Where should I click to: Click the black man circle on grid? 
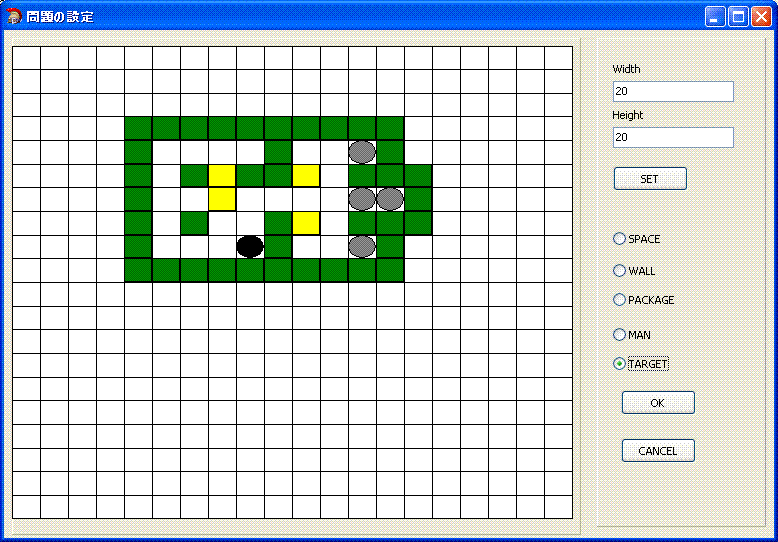click(x=250, y=247)
